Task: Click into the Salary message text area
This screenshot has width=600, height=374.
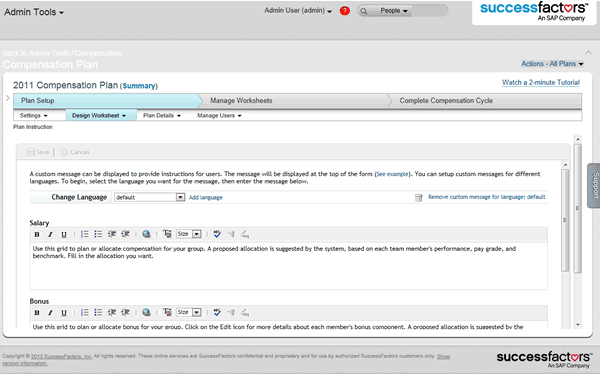Action: click(289, 266)
